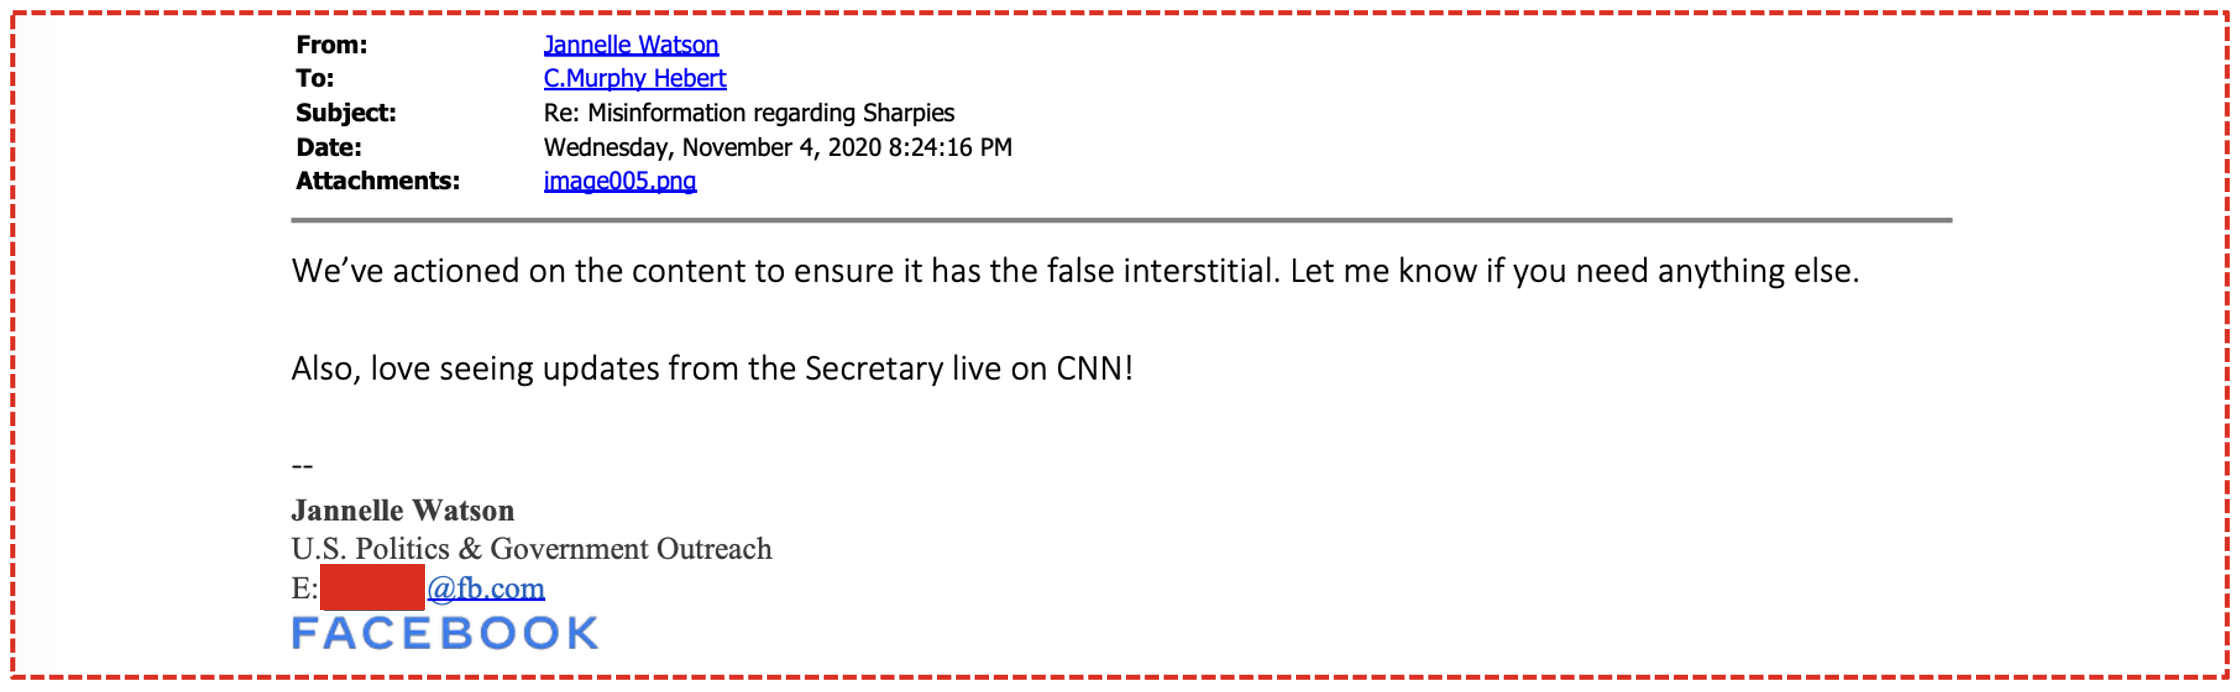The height and width of the screenshot is (692, 2240).
Task: Click the line mentioning Secretary on CNN
Action: [x=712, y=369]
